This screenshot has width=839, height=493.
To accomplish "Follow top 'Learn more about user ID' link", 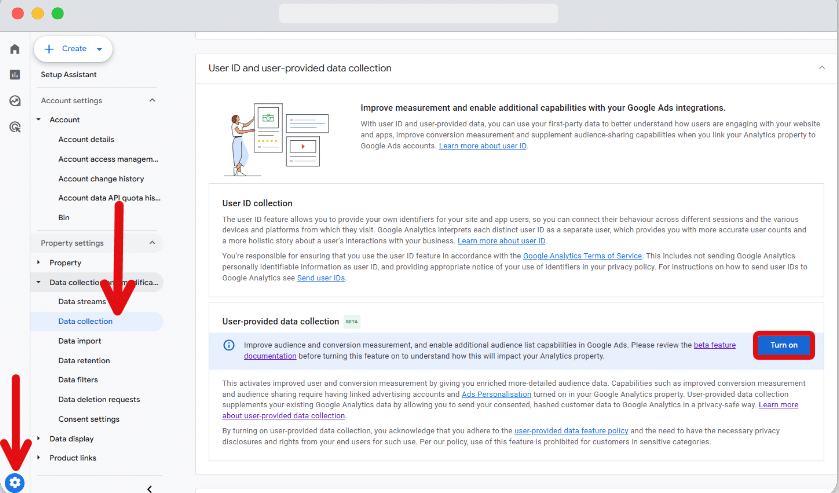I will pos(483,146).
